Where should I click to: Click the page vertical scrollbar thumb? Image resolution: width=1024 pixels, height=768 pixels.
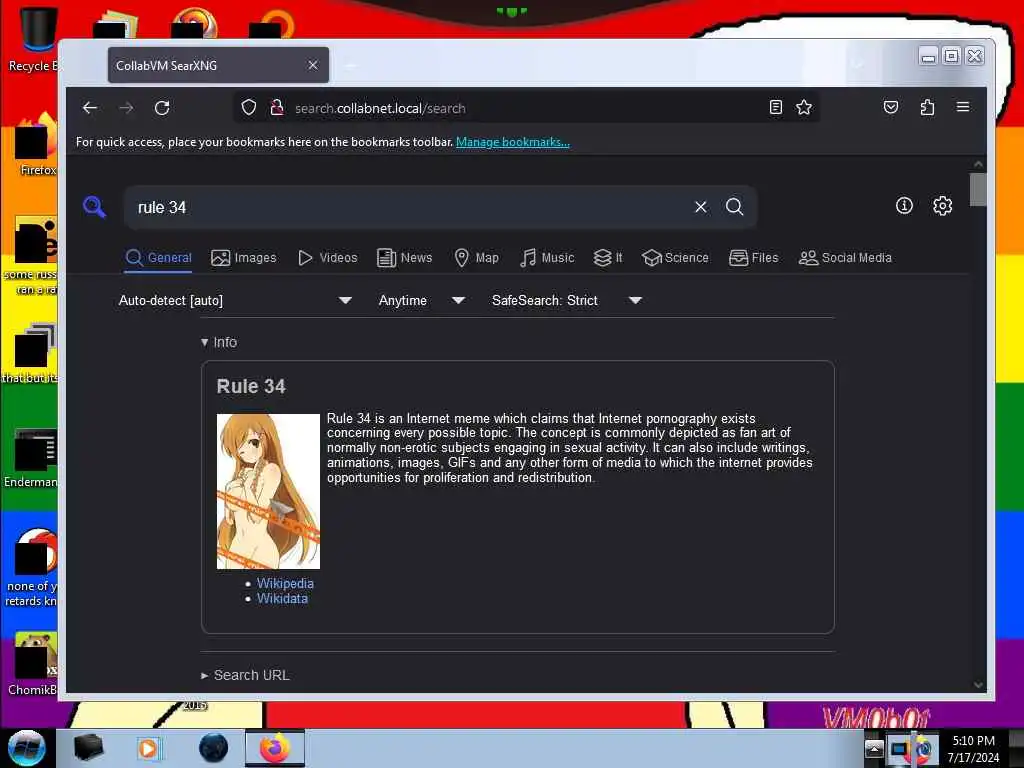tap(978, 189)
